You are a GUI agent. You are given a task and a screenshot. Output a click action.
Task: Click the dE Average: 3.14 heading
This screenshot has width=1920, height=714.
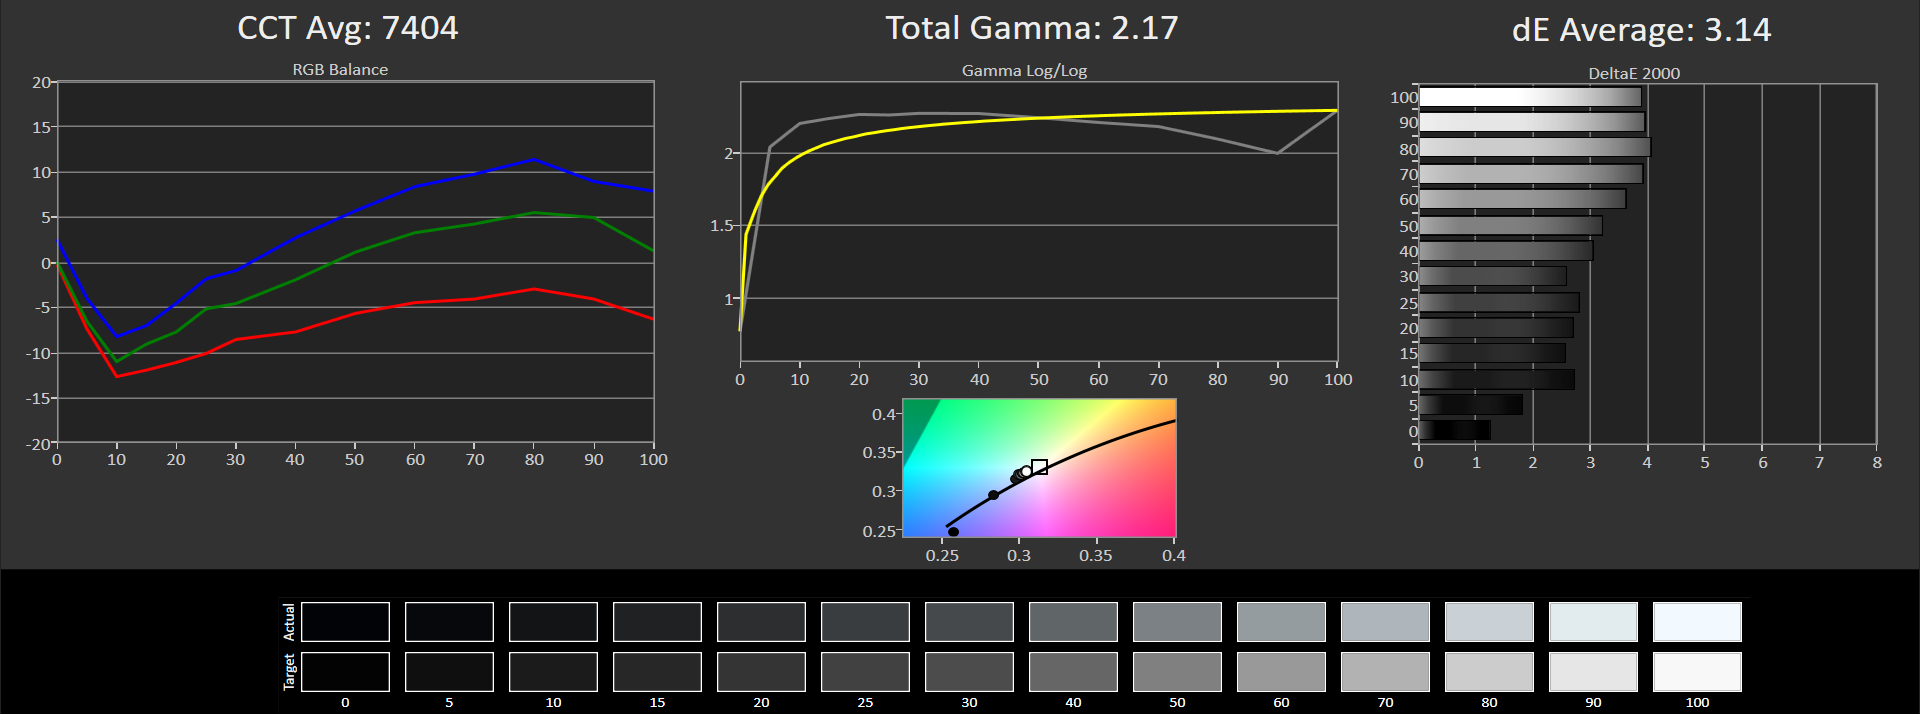(1641, 30)
